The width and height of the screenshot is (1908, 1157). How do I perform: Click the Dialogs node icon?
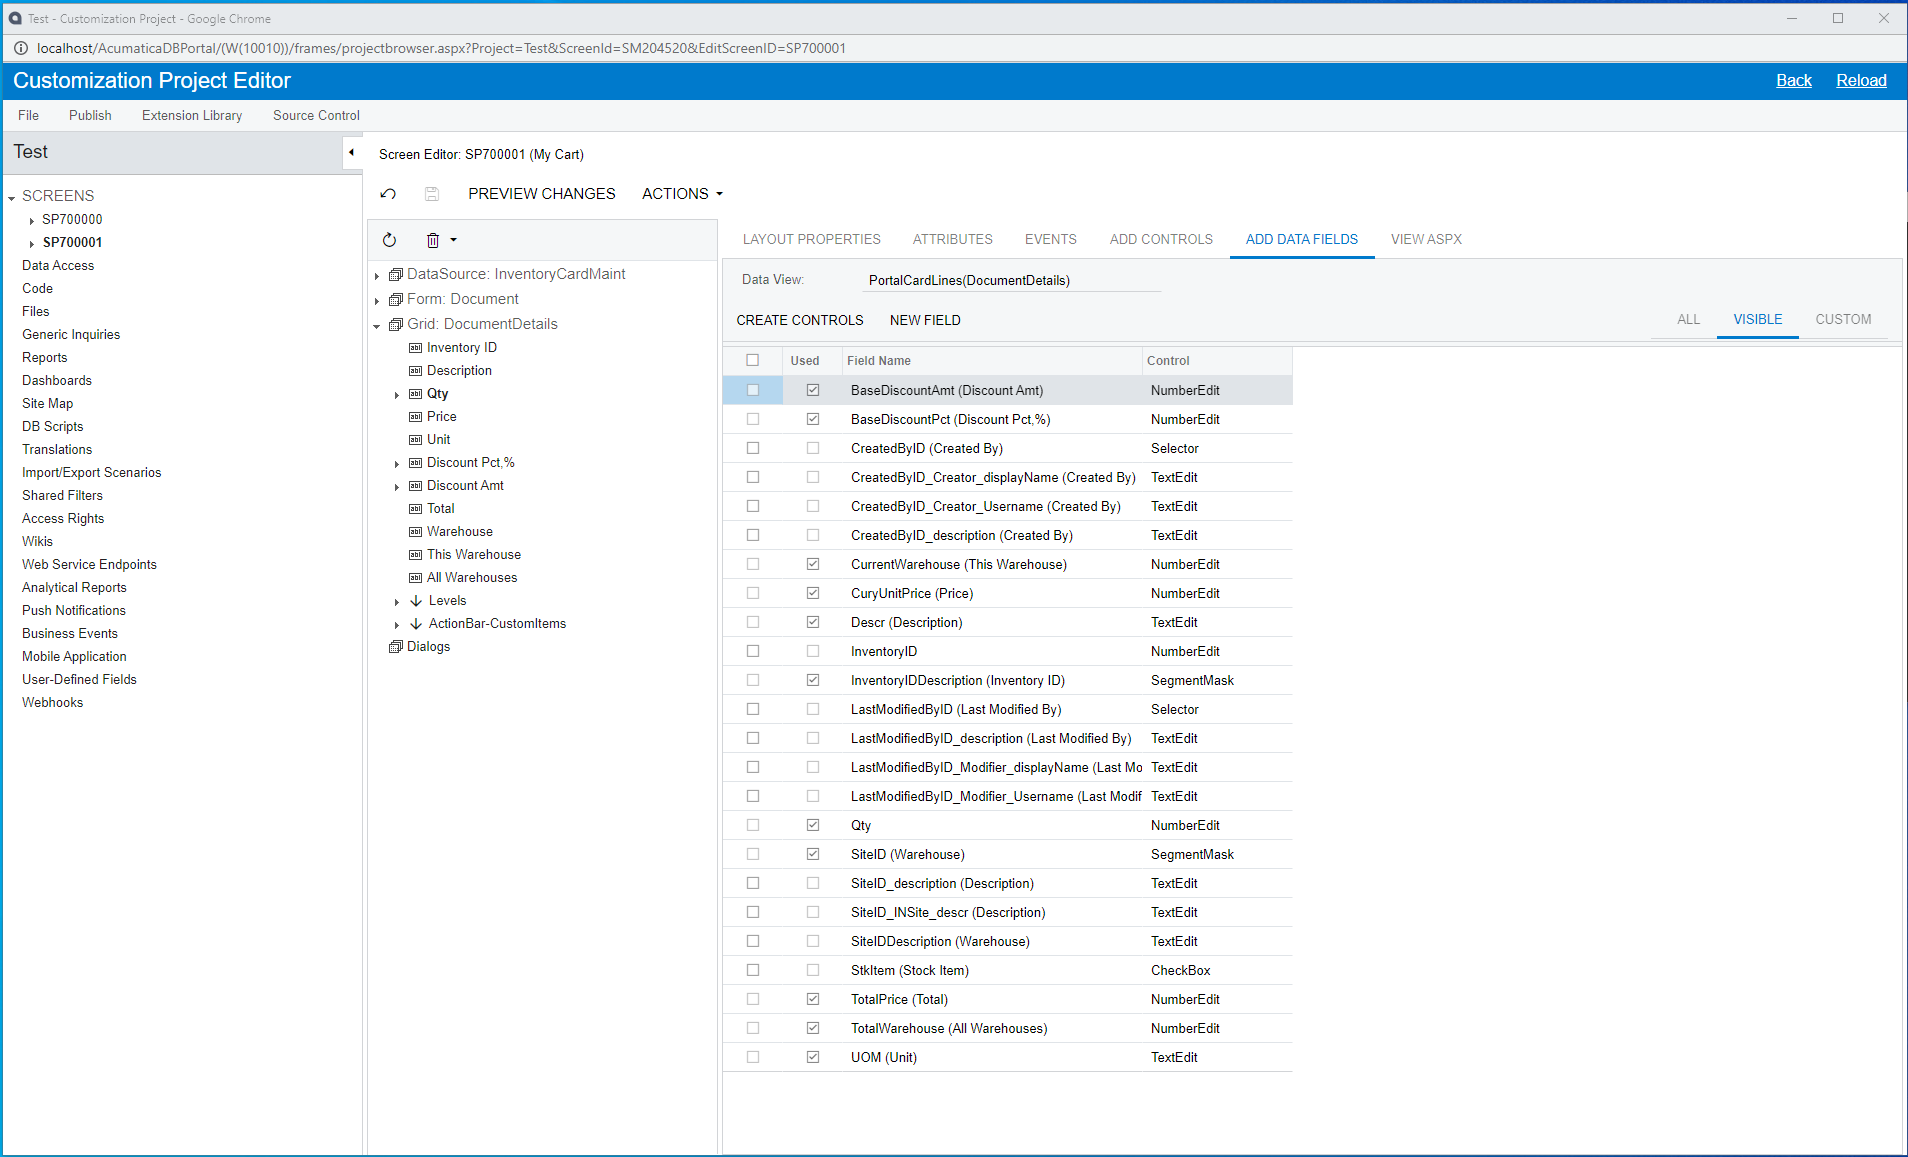(x=396, y=647)
